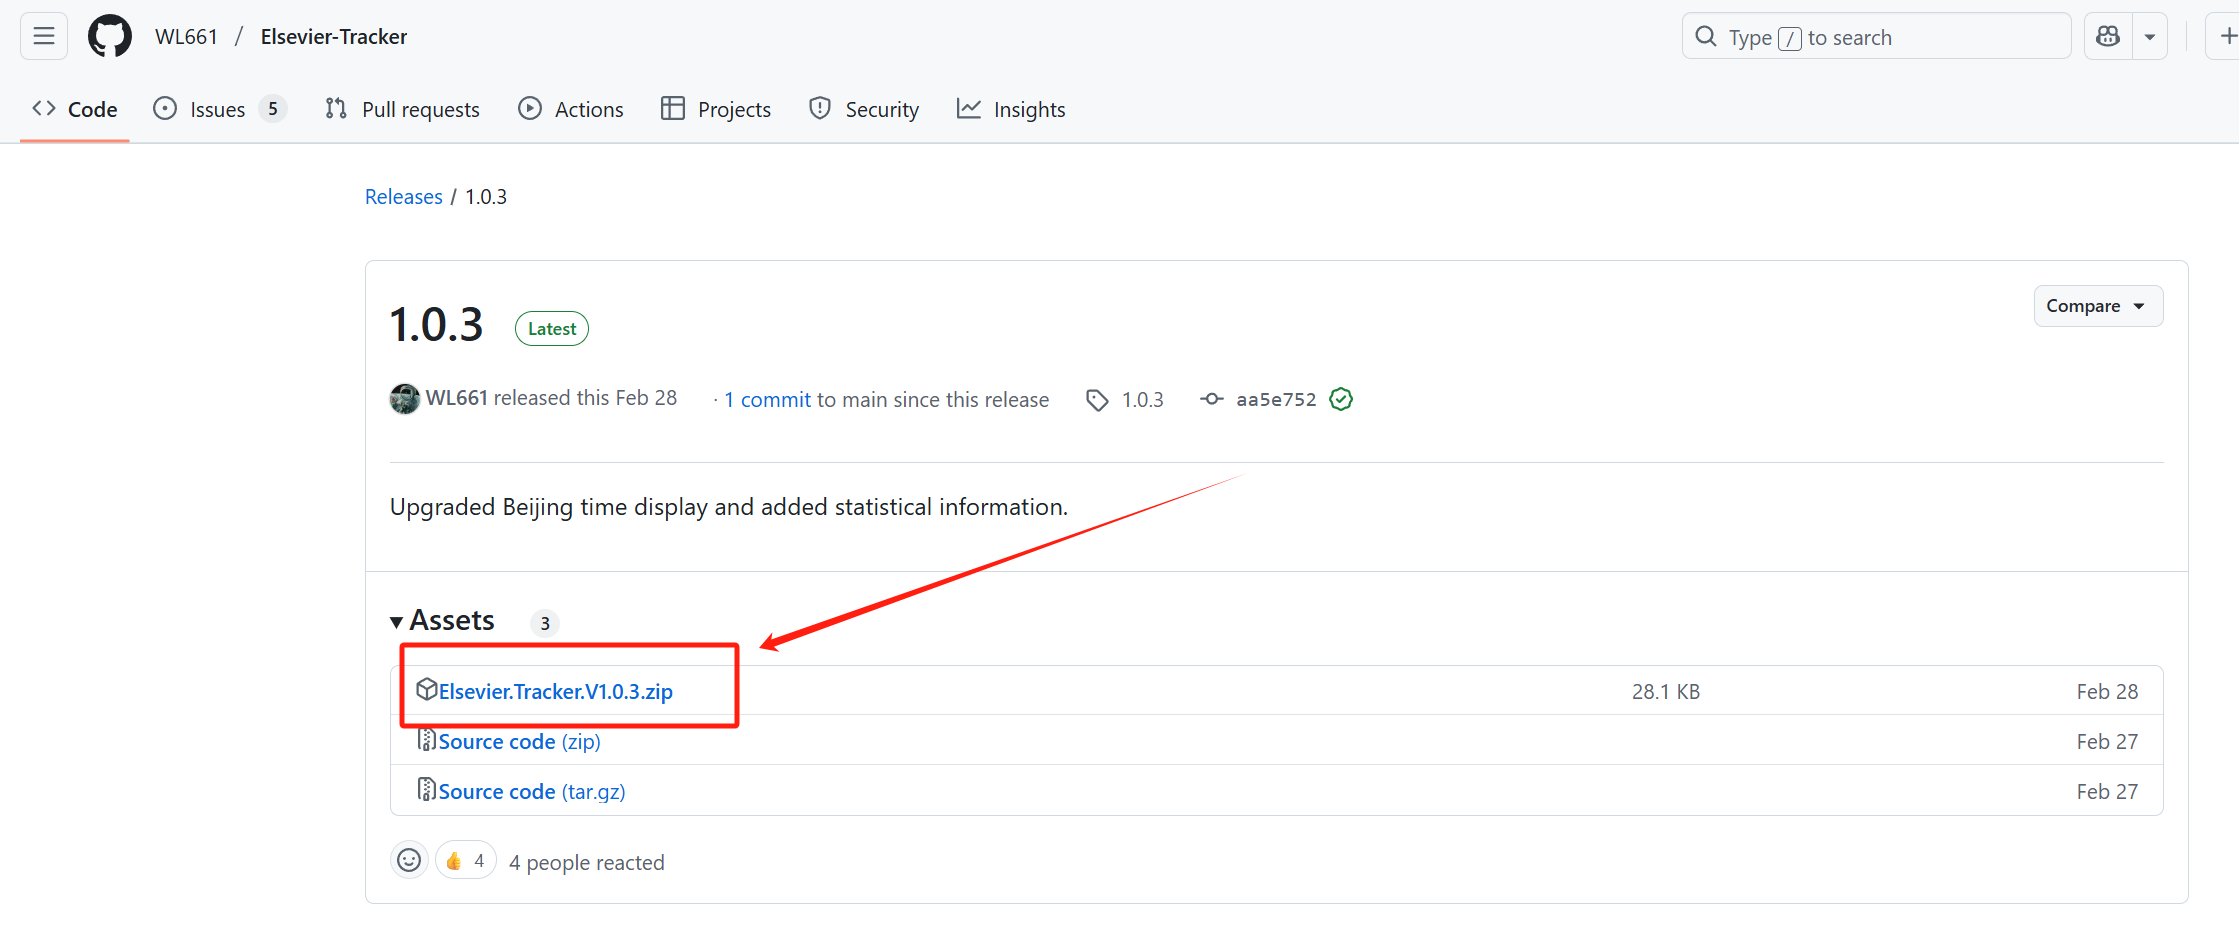Click the Pull requests branch icon
Image resolution: width=2239 pixels, height=929 pixels.
coord(336,108)
